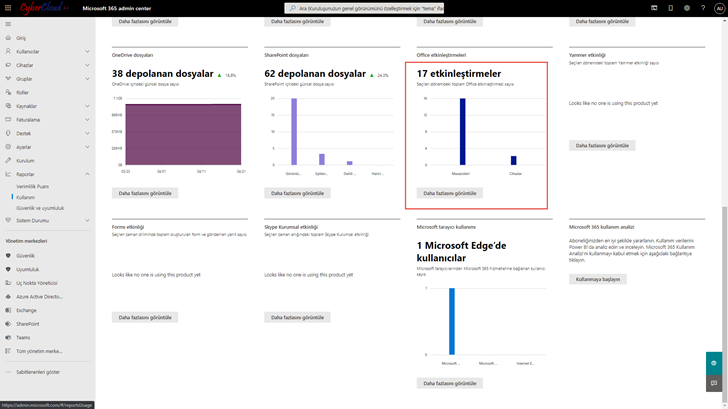Expand the Cihazlar chevron
Screen dimensions: 728x409
coord(87,65)
